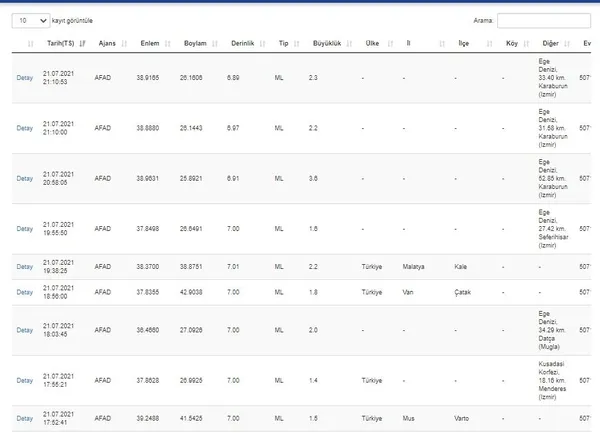
Task: Select magnitude value 2.3 cell
Action: click(x=313, y=78)
